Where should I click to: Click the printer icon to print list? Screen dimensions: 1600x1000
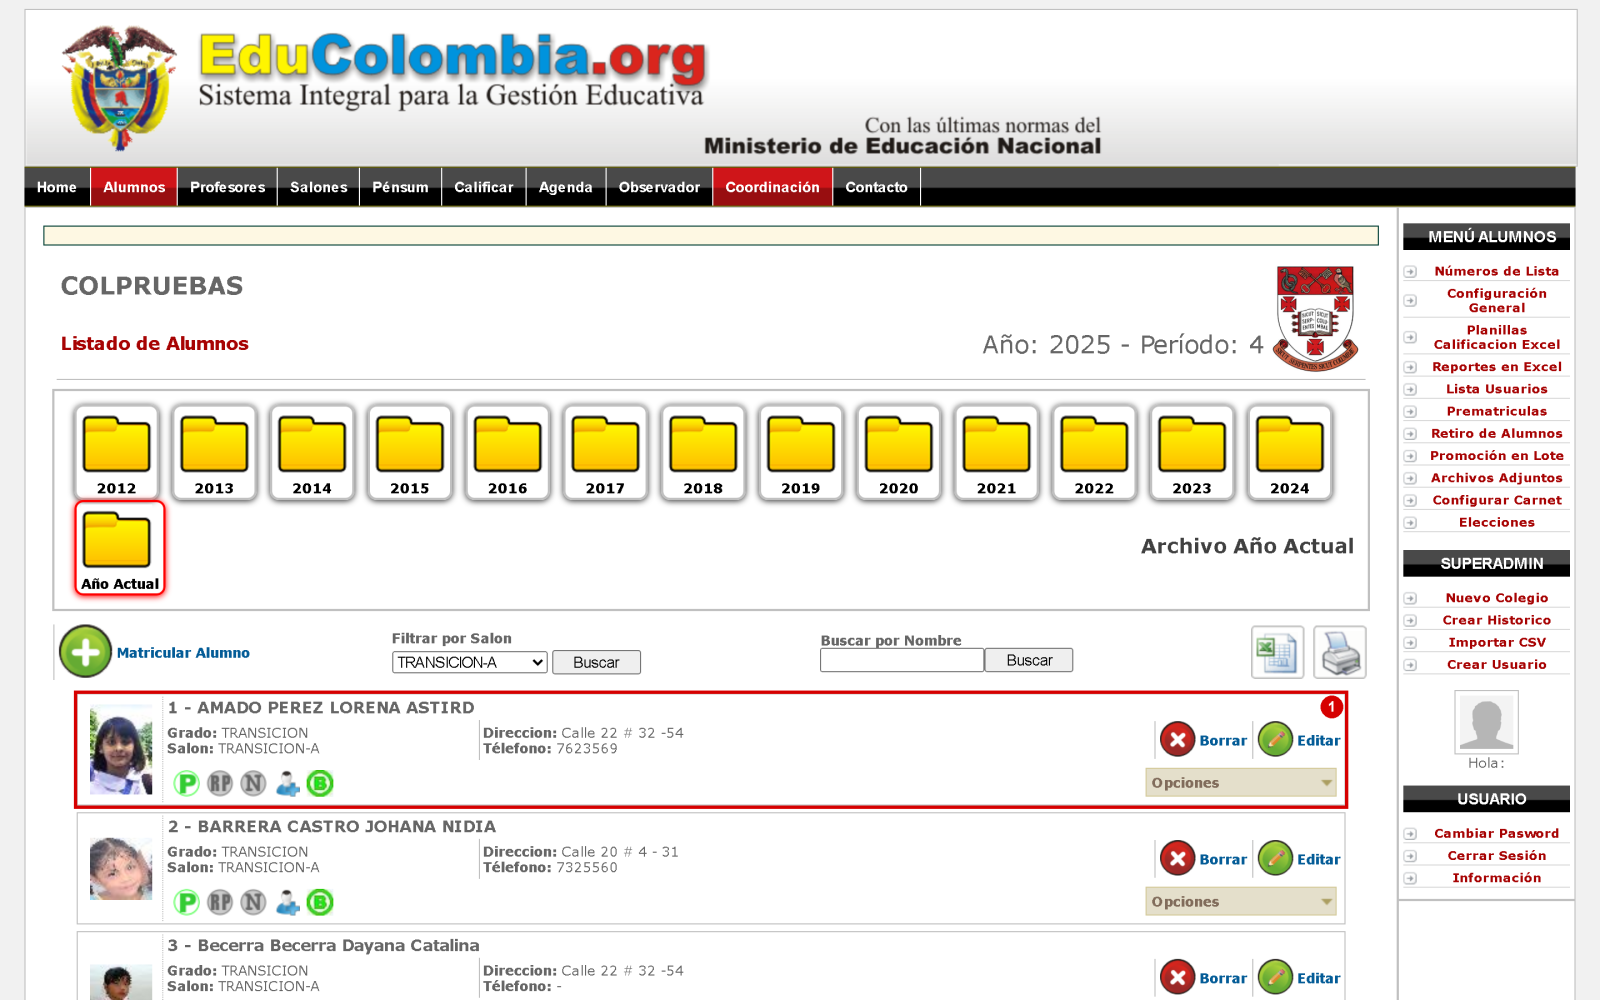point(1340,652)
